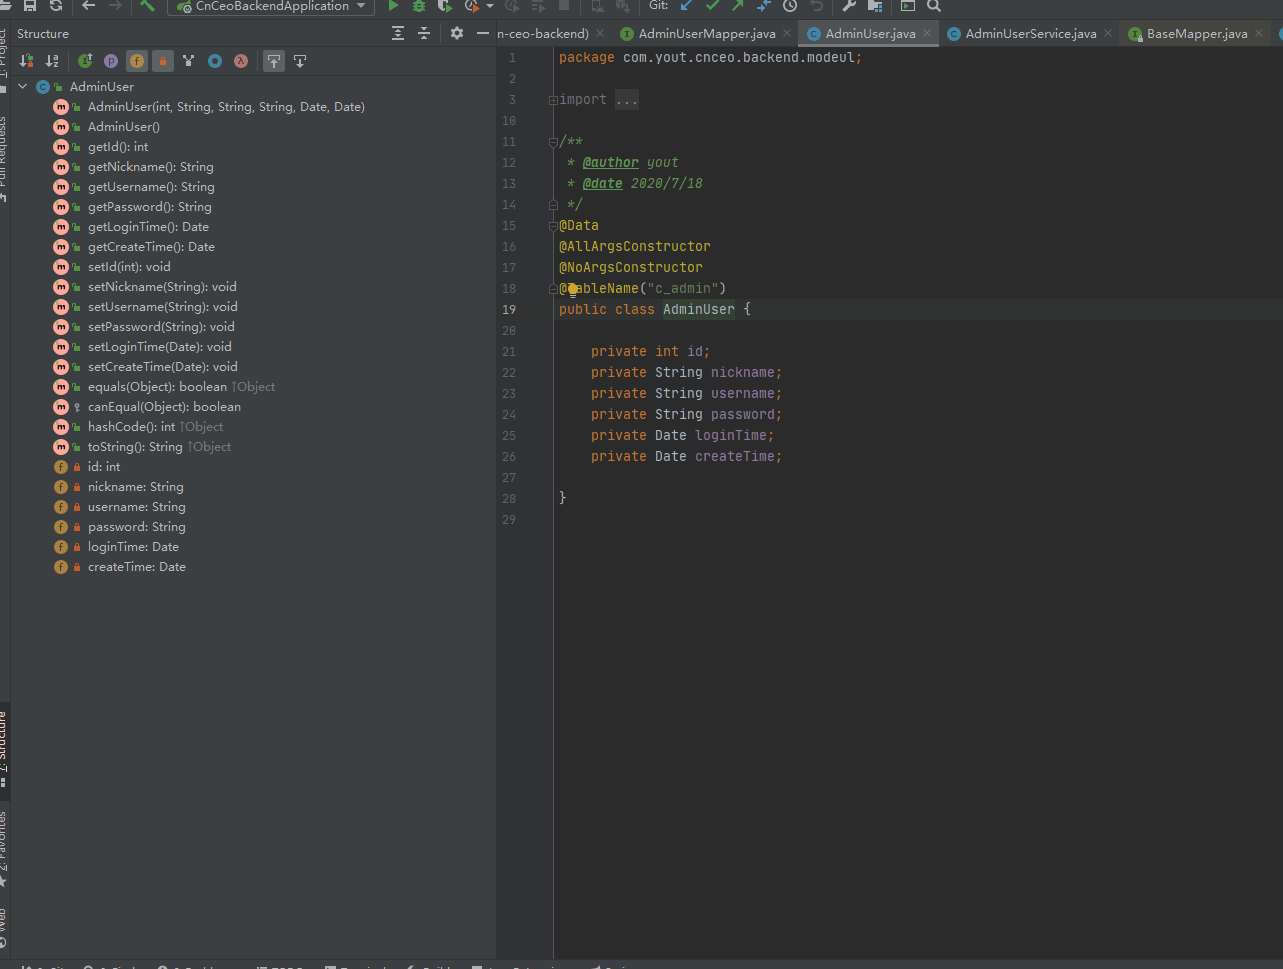
Task: Close the AdminUserMapper.java tab
Action: (787, 33)
